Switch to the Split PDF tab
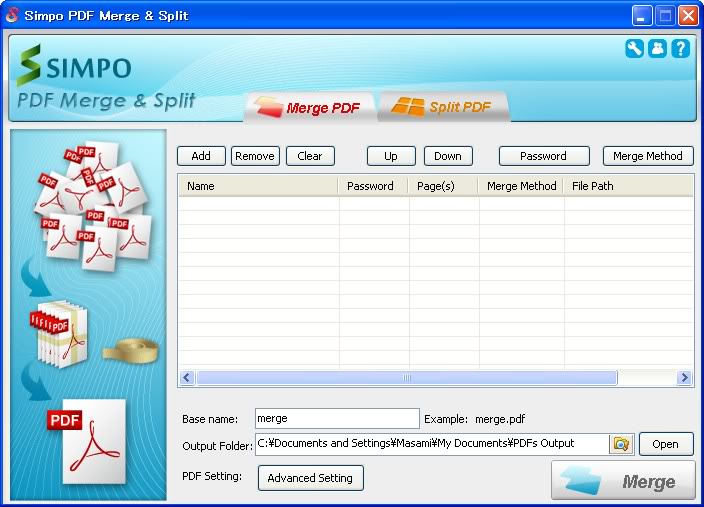This screenshot has height=507, width=704. 444,107
